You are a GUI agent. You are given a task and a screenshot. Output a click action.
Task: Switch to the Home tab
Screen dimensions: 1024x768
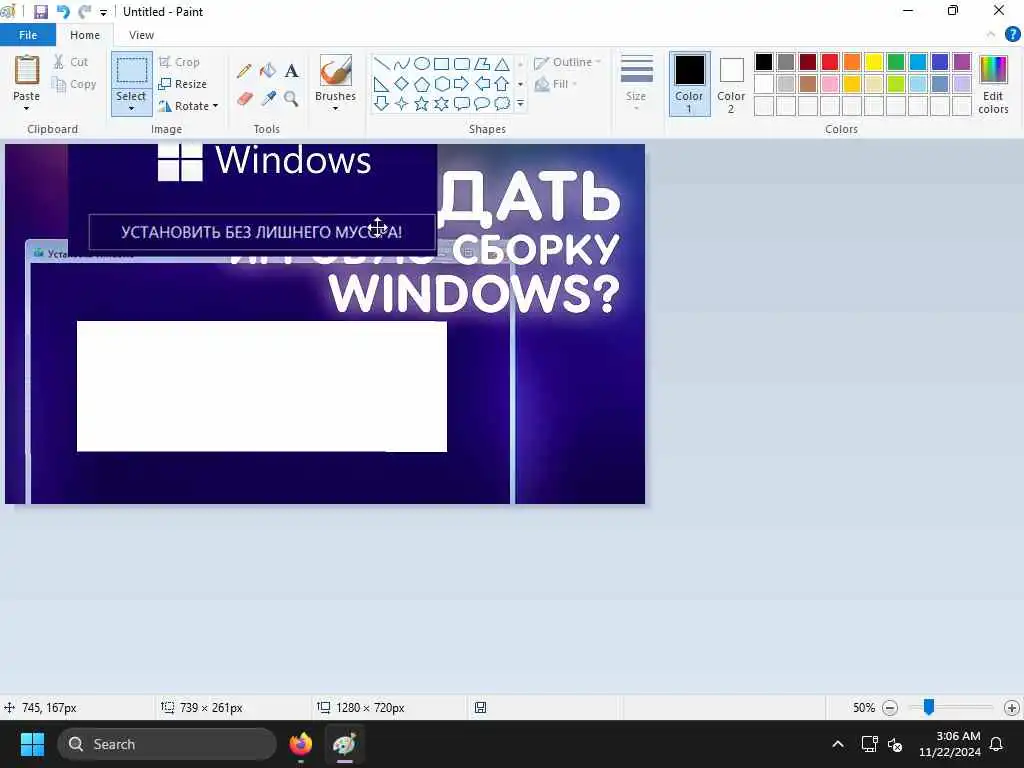(x=85, y=35)
